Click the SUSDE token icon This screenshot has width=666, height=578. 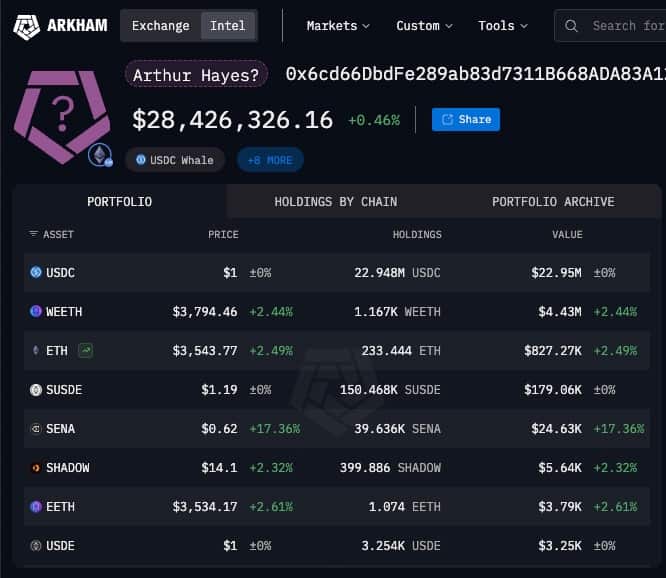click(36, 390)
